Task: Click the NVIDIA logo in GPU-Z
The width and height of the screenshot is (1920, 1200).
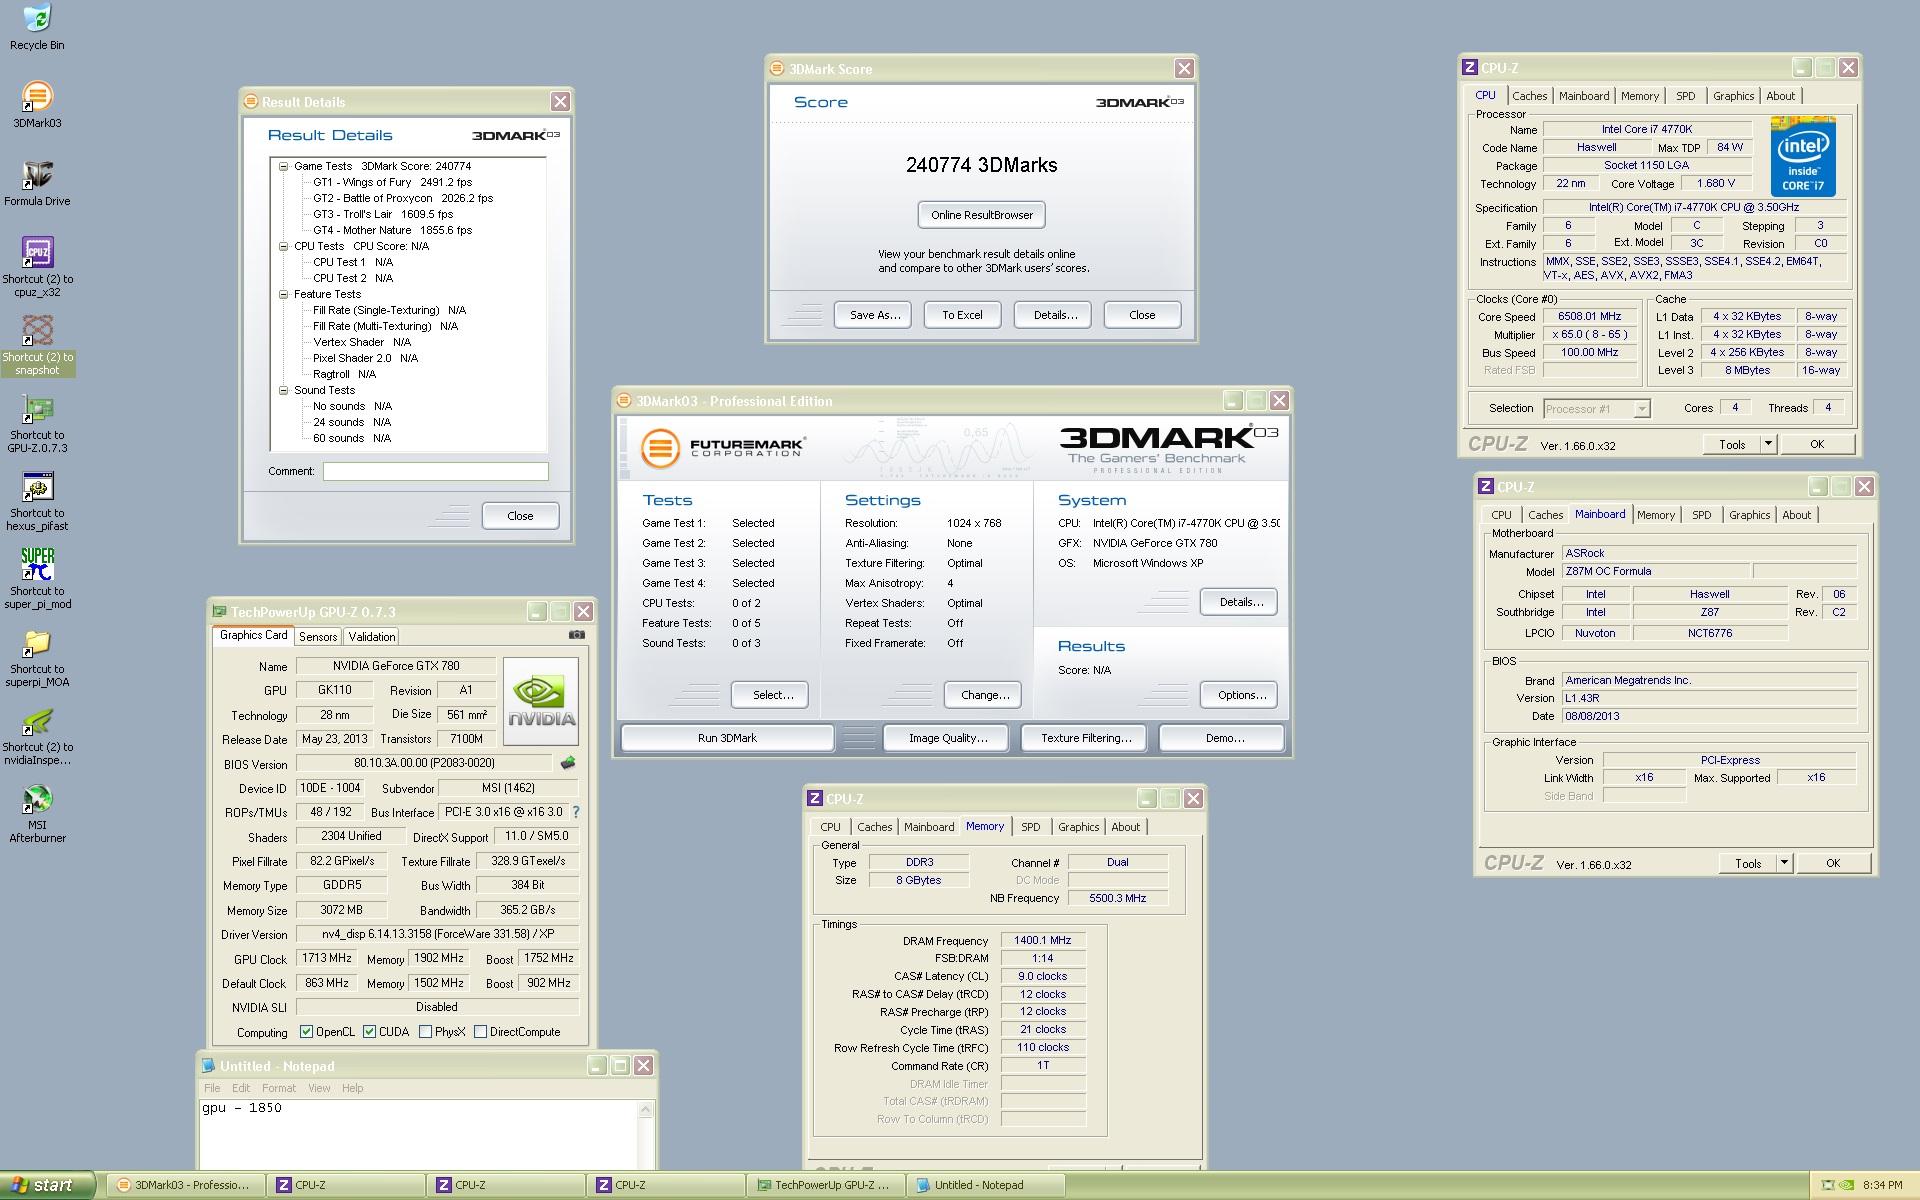Action: [540, 701]
